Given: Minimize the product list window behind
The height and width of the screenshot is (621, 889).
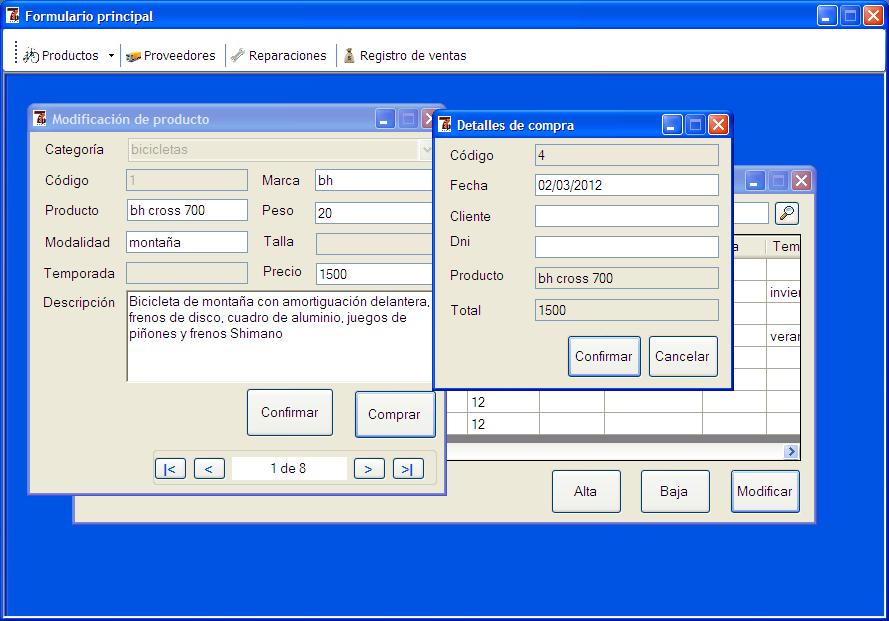Looking at the screenshot, I should pos(753,181).
